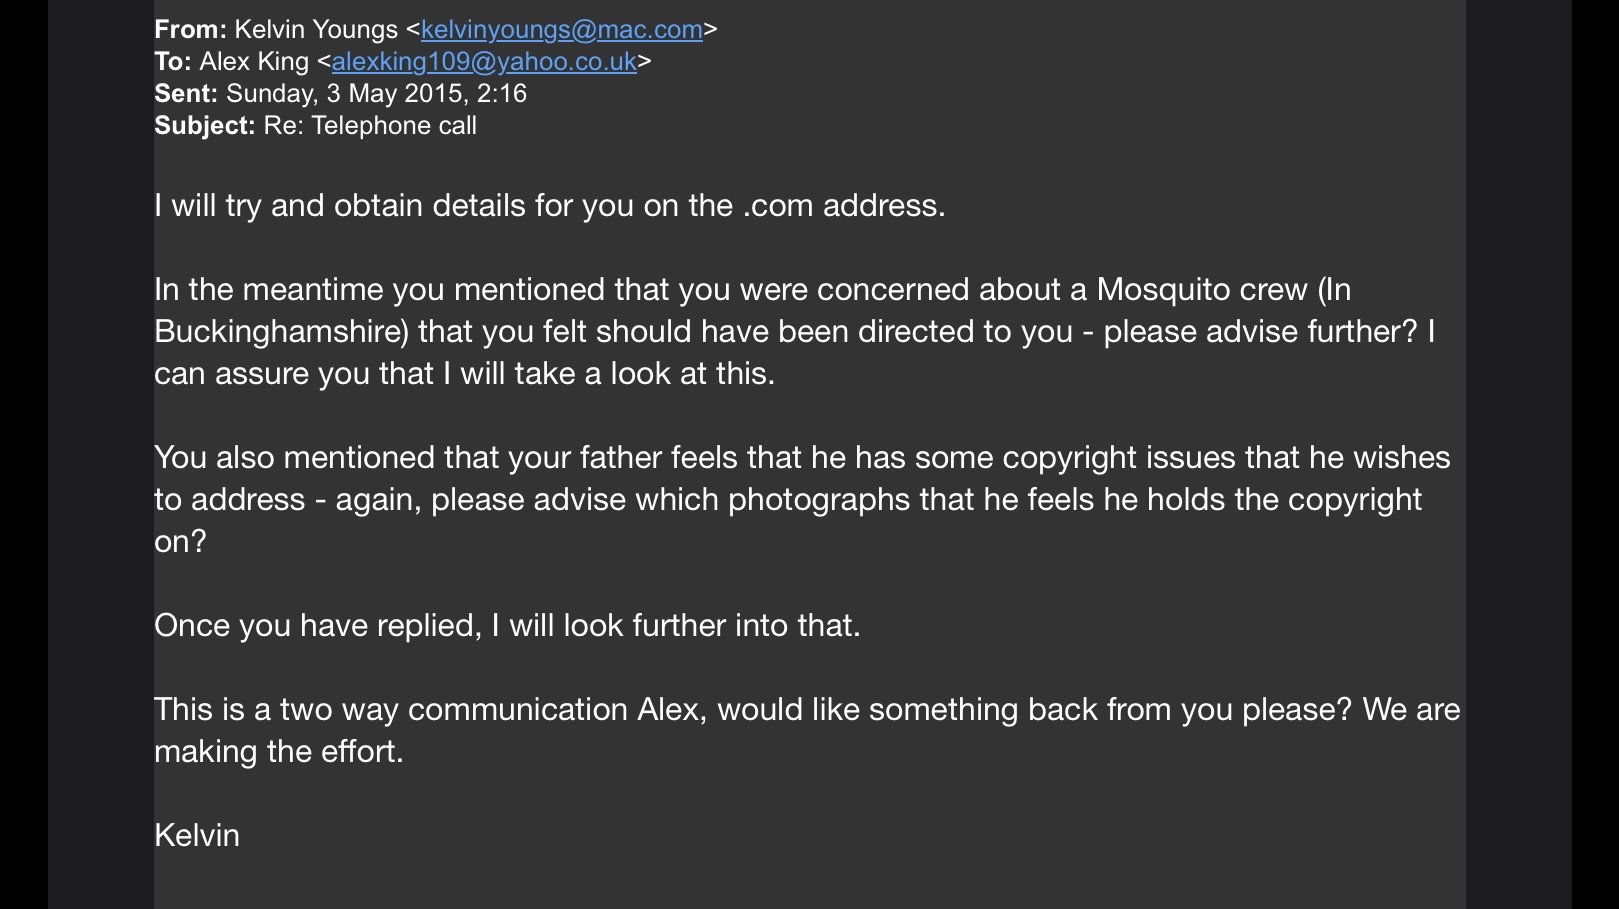Click the date 'Sunday, 3 May 2015, 2:16'

[x=376, y=94]
